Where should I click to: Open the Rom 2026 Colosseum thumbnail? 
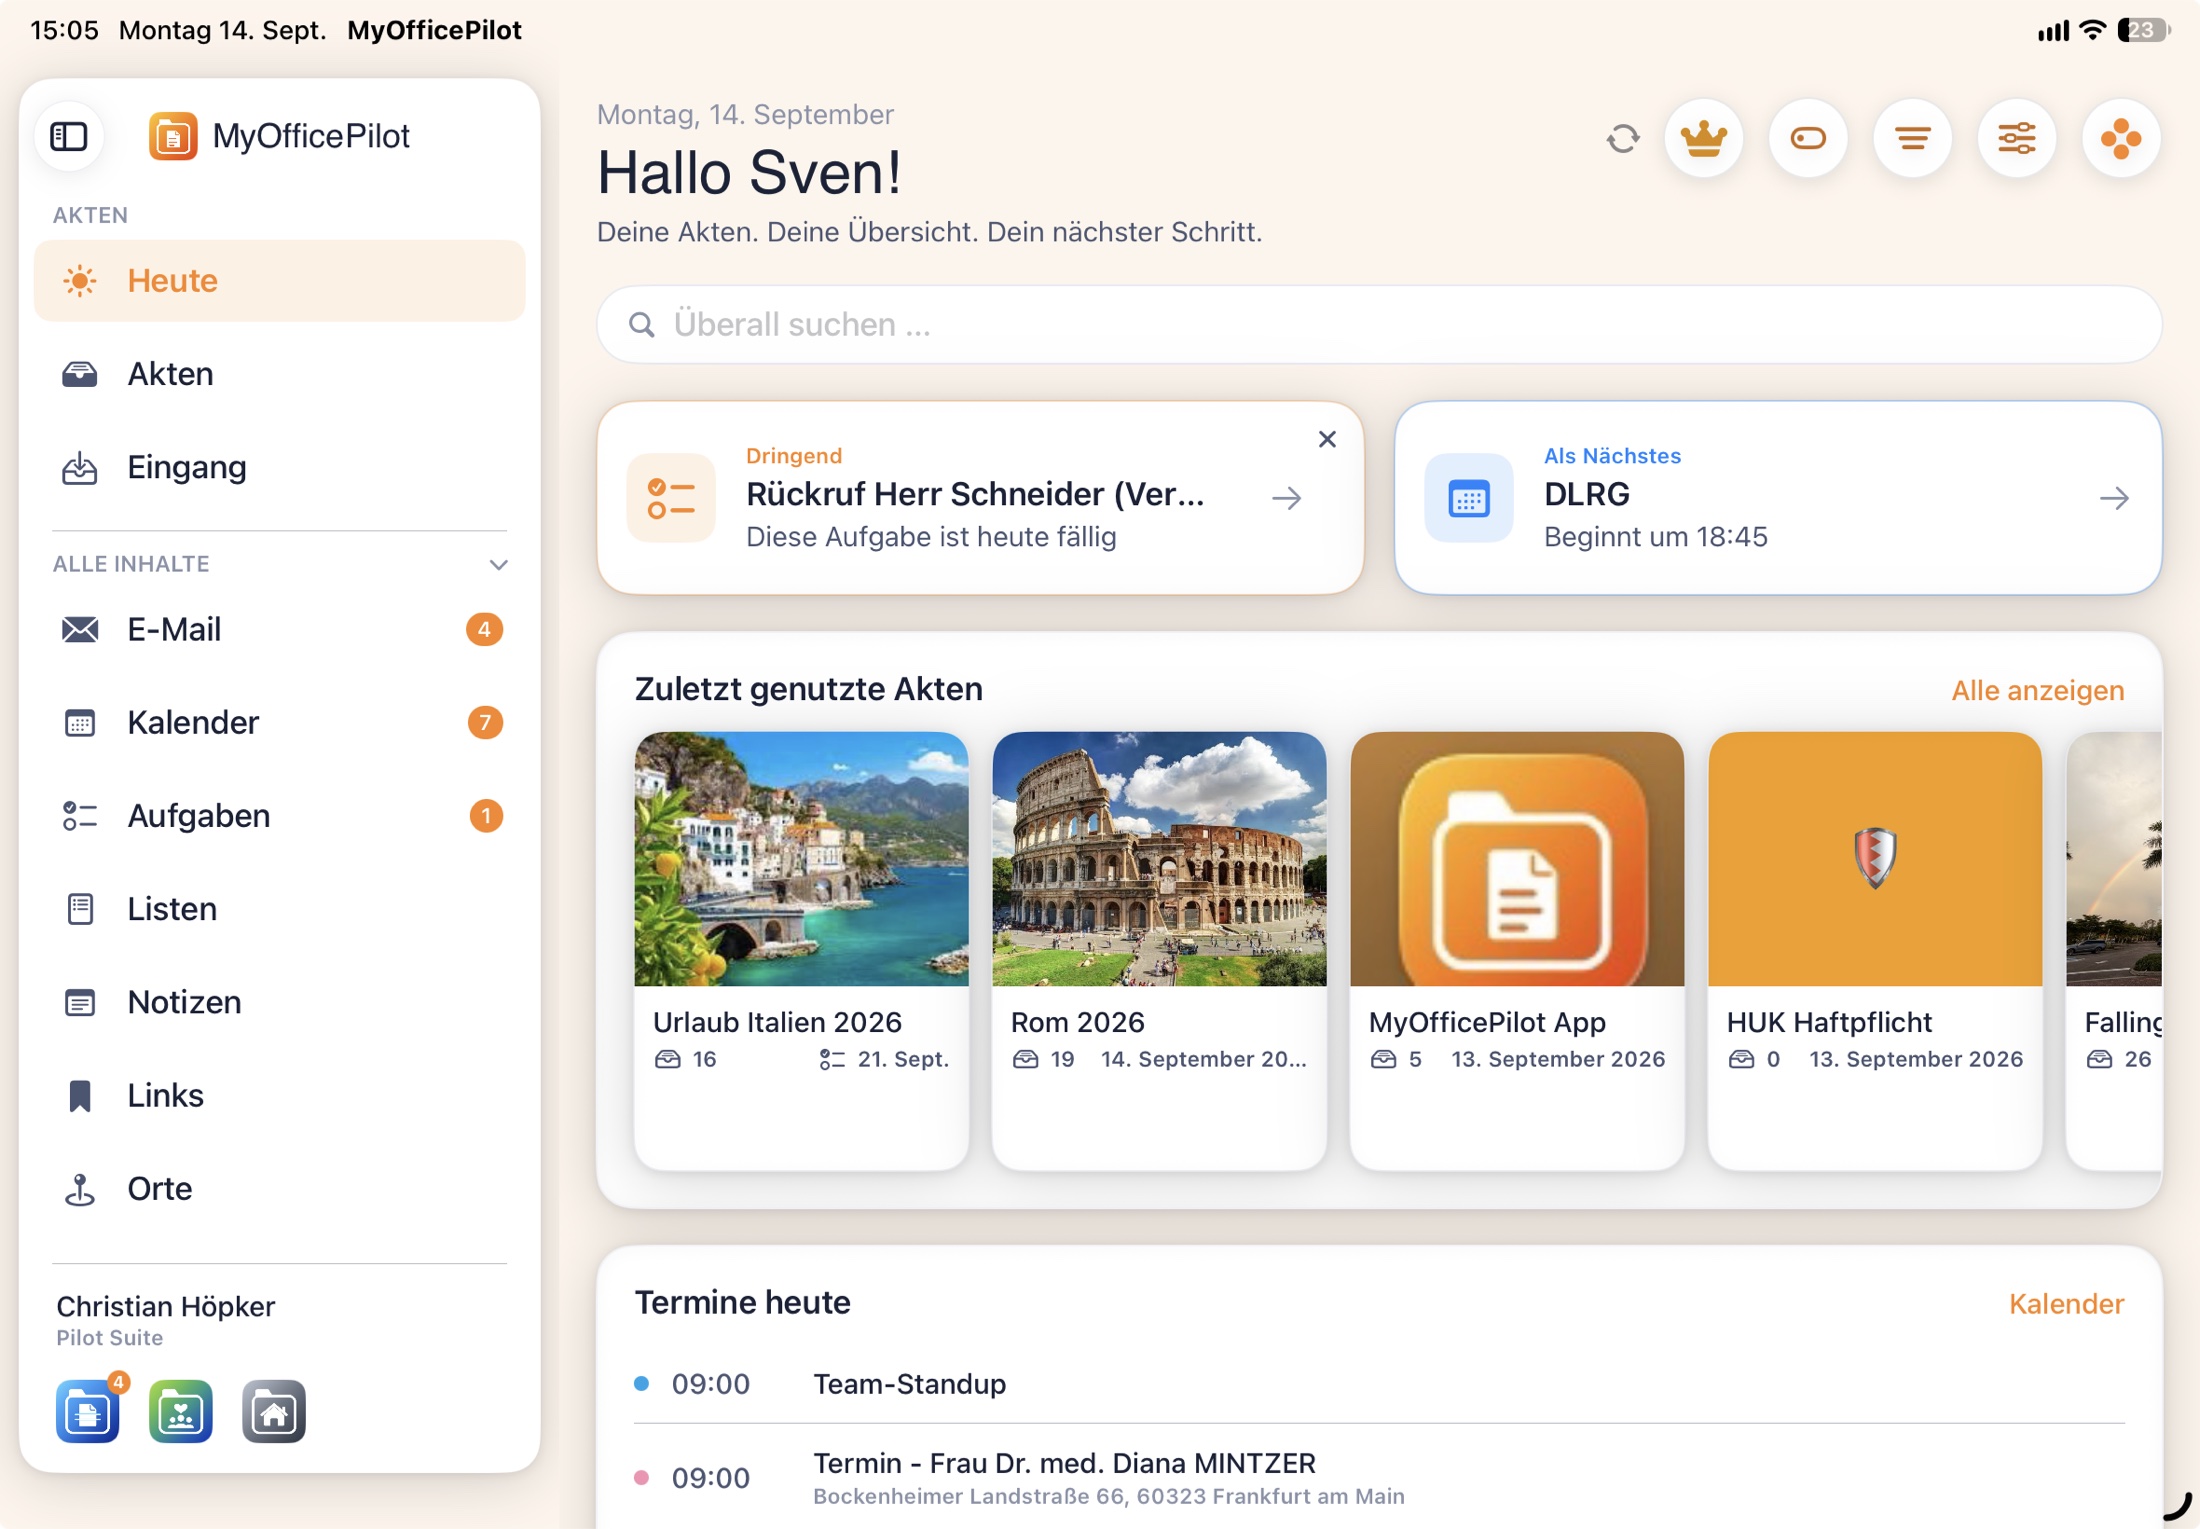1160,859
